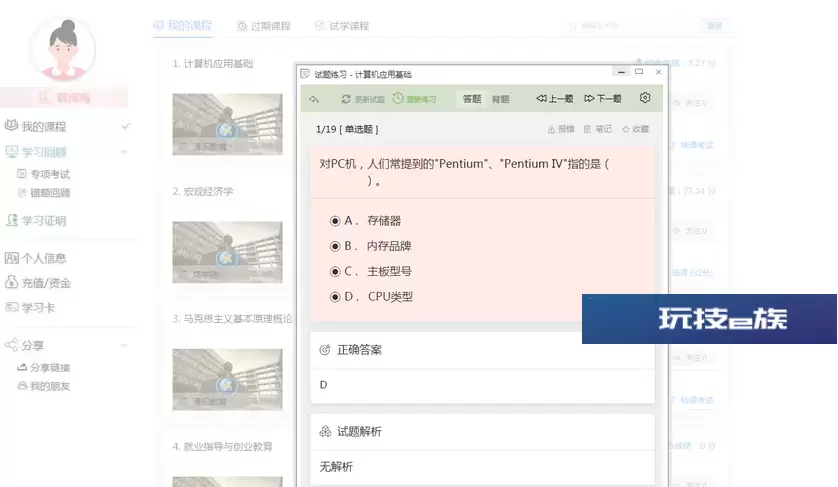Click question counter 1/19 单选题
Screen dimensions: 838x487
point(347,129)
